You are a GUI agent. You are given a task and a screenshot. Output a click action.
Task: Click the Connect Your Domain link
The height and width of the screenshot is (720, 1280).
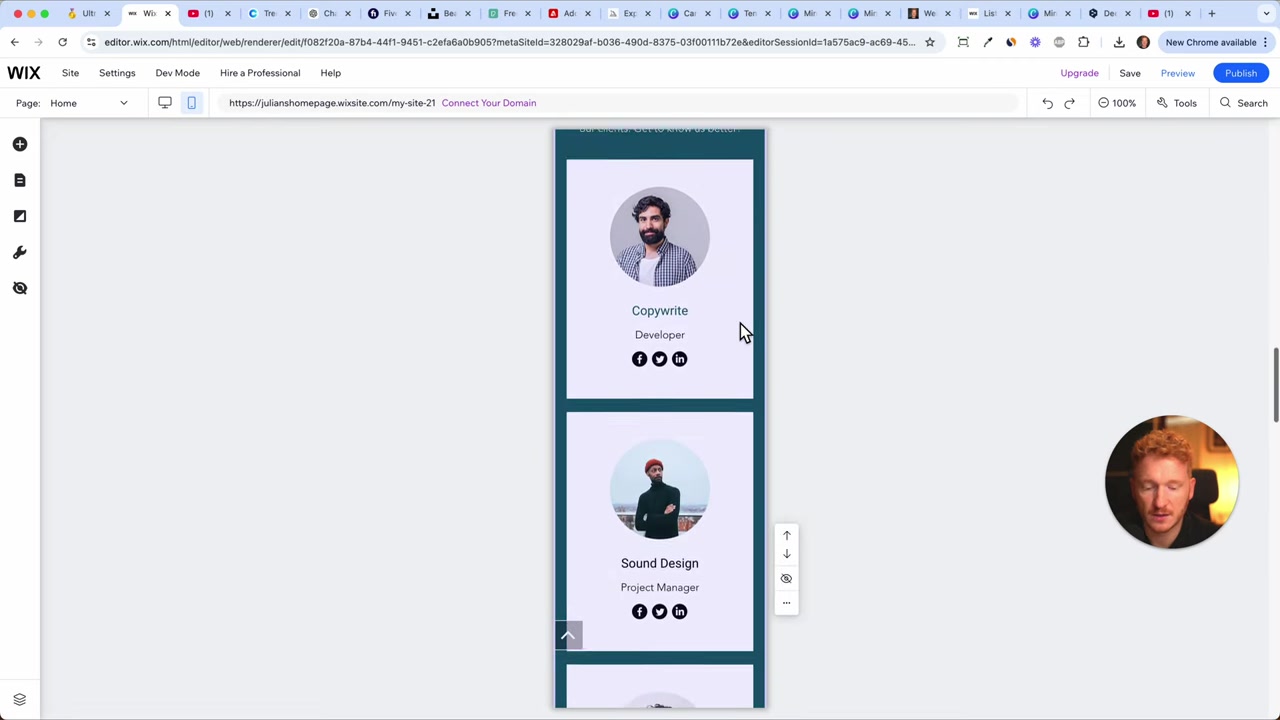[489, 103]
